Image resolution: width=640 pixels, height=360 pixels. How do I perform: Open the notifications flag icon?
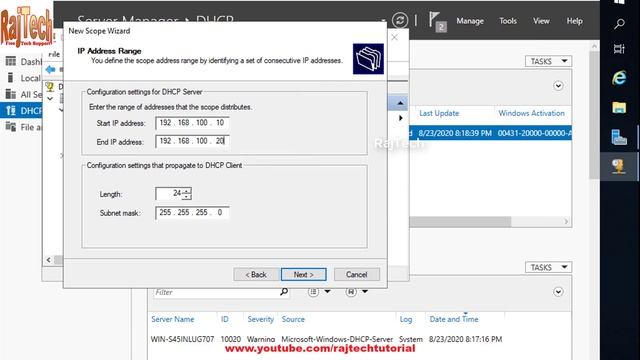437,21
